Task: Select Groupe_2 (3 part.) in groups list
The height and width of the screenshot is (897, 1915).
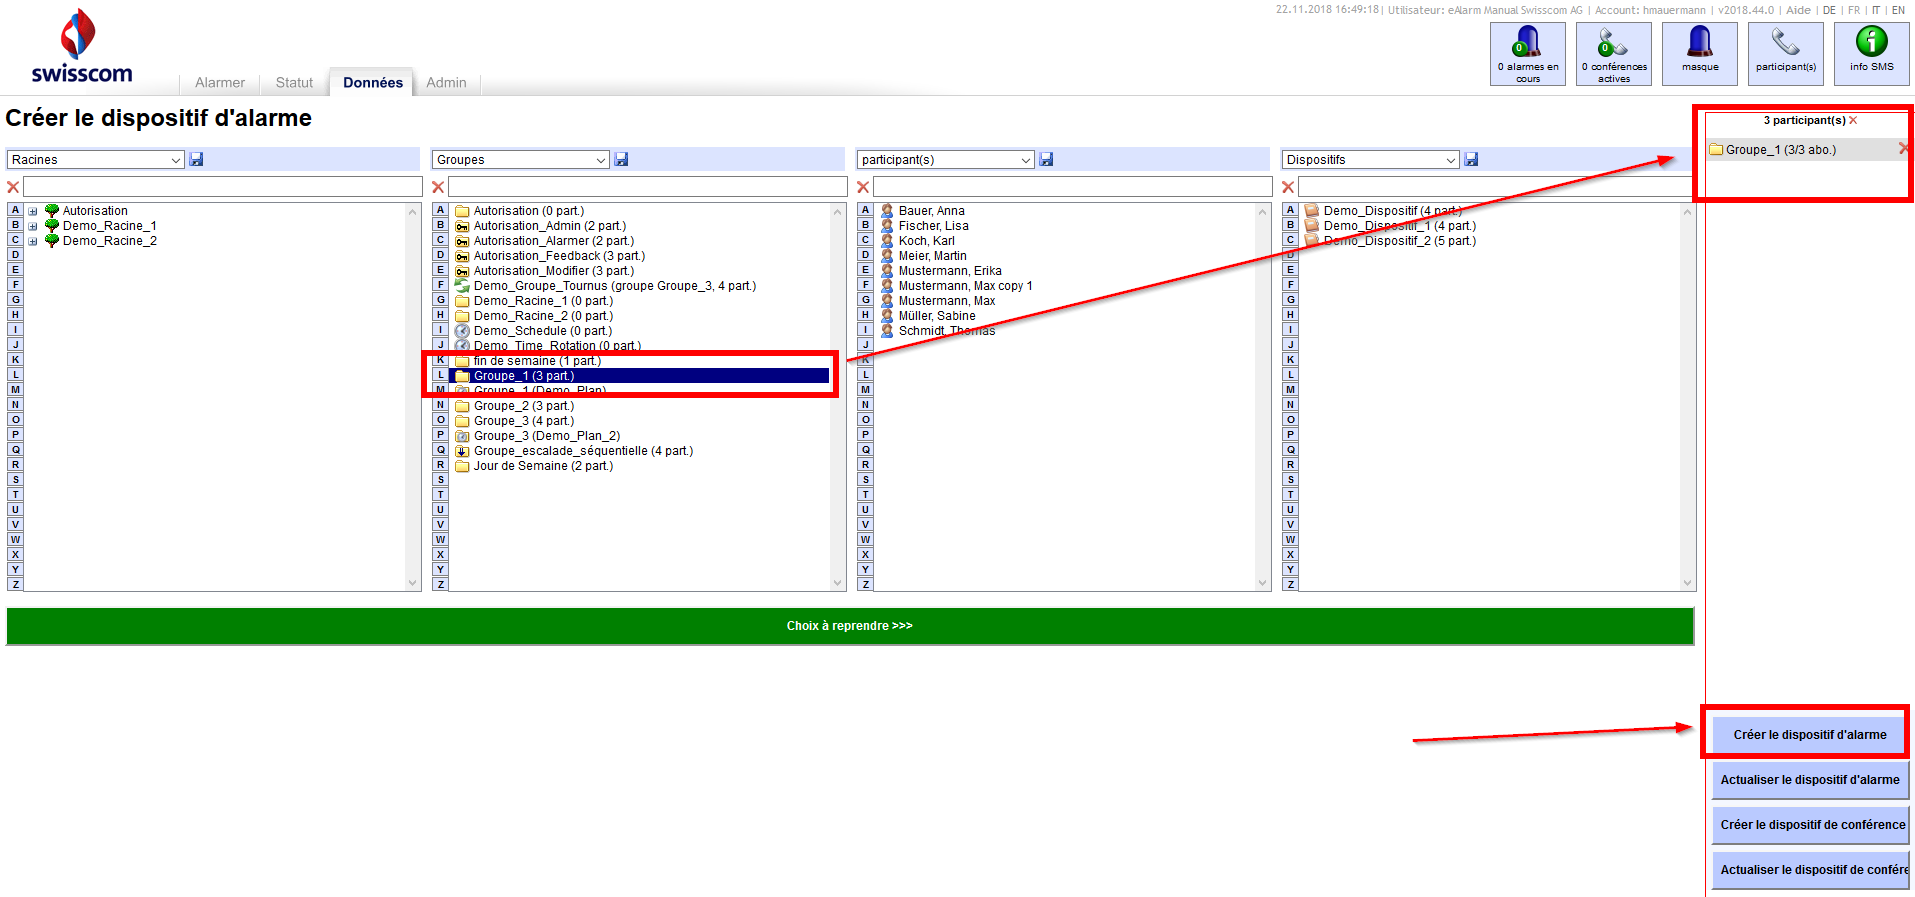Action: (x=523, y=406)
